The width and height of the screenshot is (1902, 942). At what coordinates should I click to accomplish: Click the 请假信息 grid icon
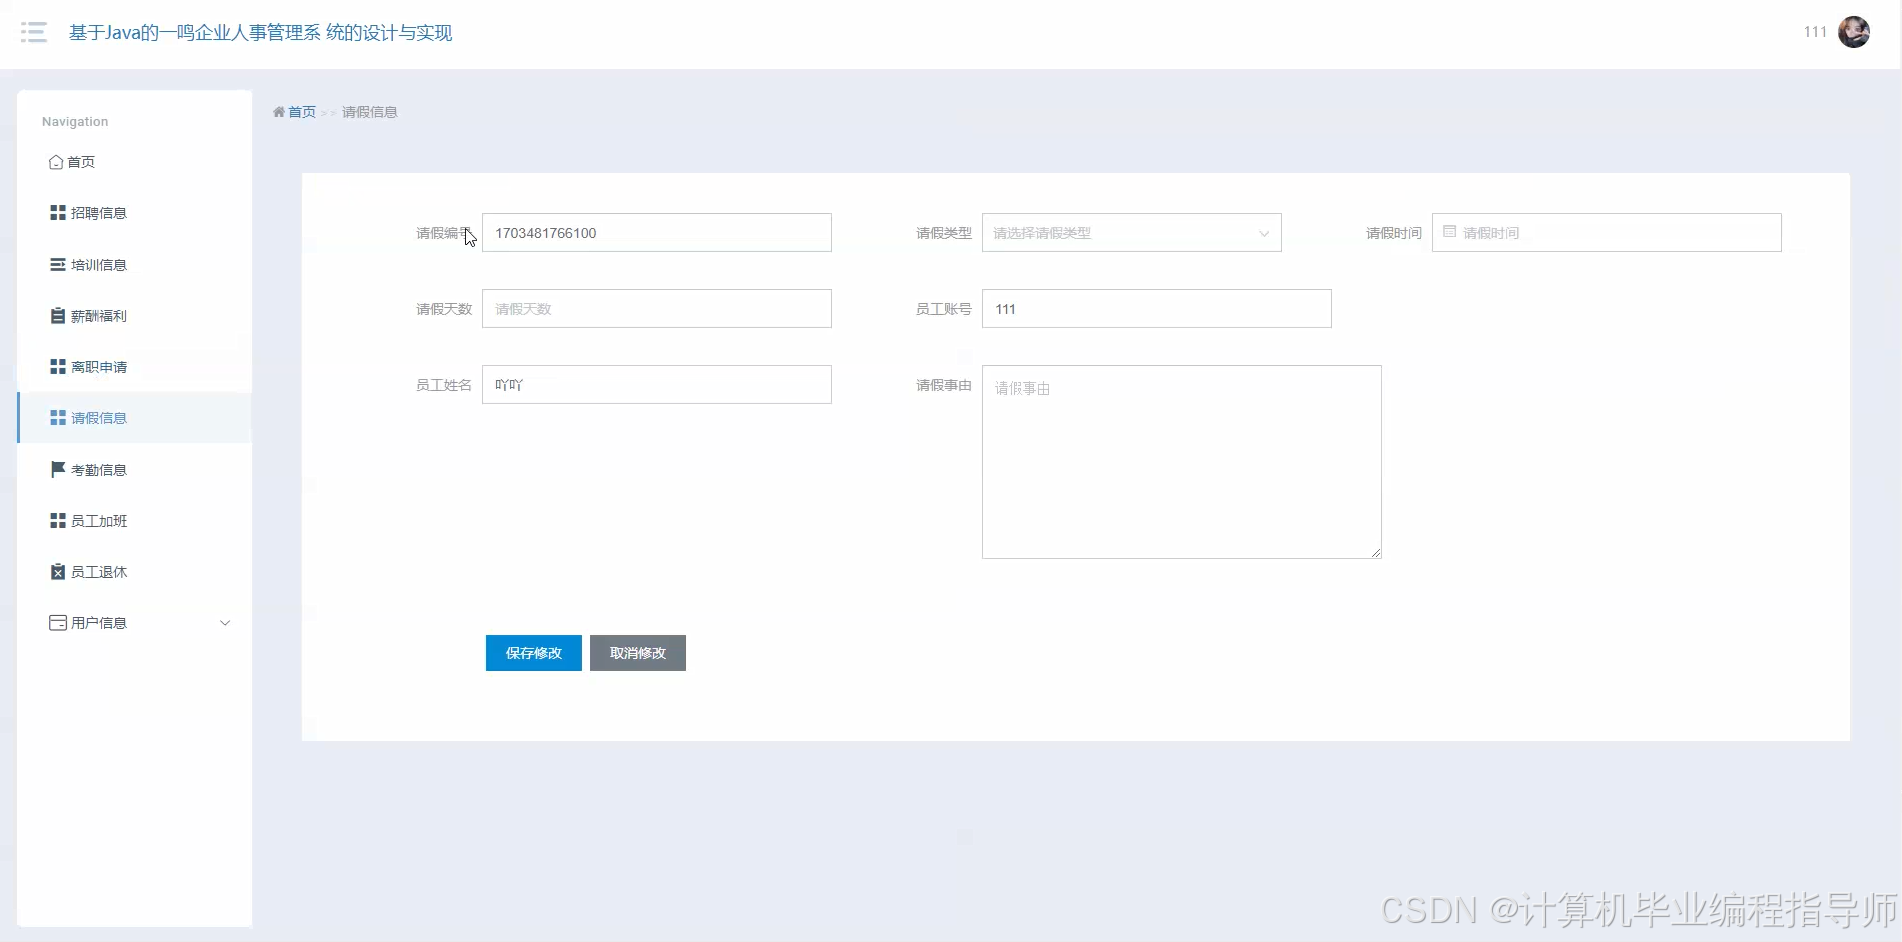[x=58, y=418]
